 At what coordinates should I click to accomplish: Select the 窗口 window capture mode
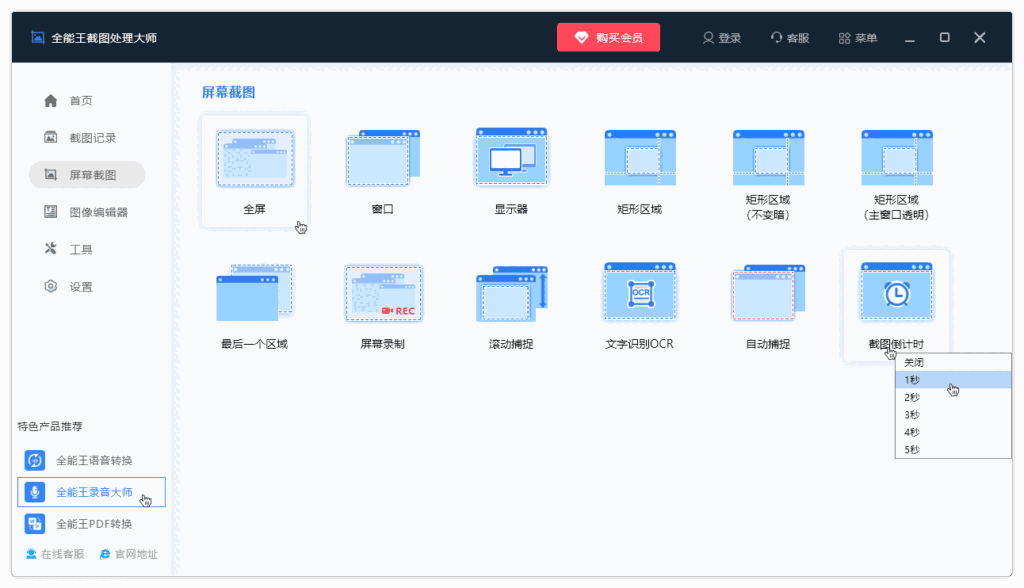[382, 160]
